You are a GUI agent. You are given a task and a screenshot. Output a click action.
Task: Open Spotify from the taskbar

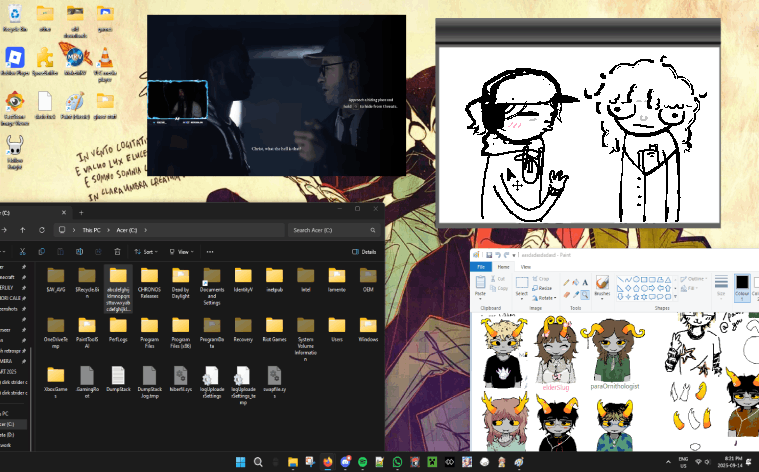363,462
